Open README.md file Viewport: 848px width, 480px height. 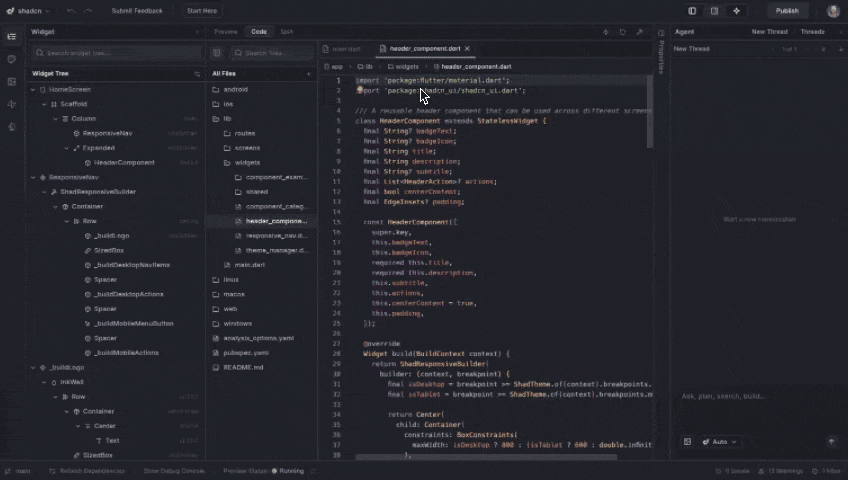coord(243,368)
